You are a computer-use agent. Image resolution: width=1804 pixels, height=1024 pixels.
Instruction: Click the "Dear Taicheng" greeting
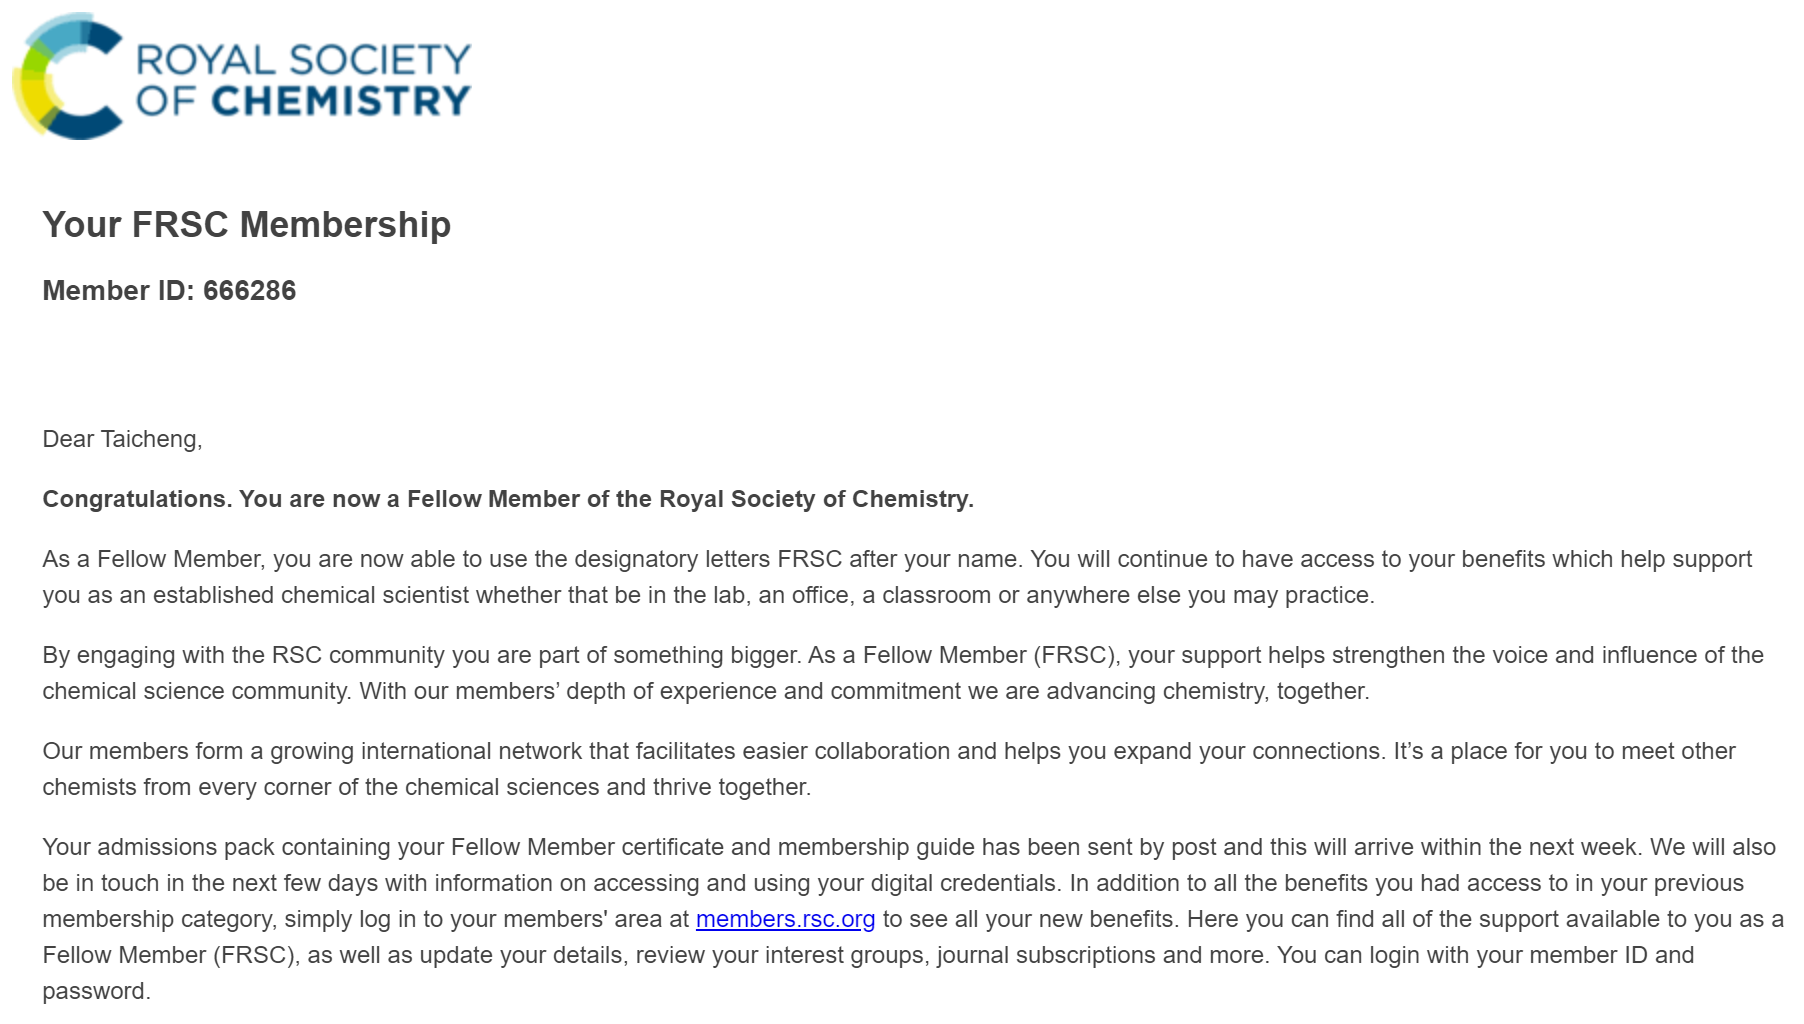122,439
